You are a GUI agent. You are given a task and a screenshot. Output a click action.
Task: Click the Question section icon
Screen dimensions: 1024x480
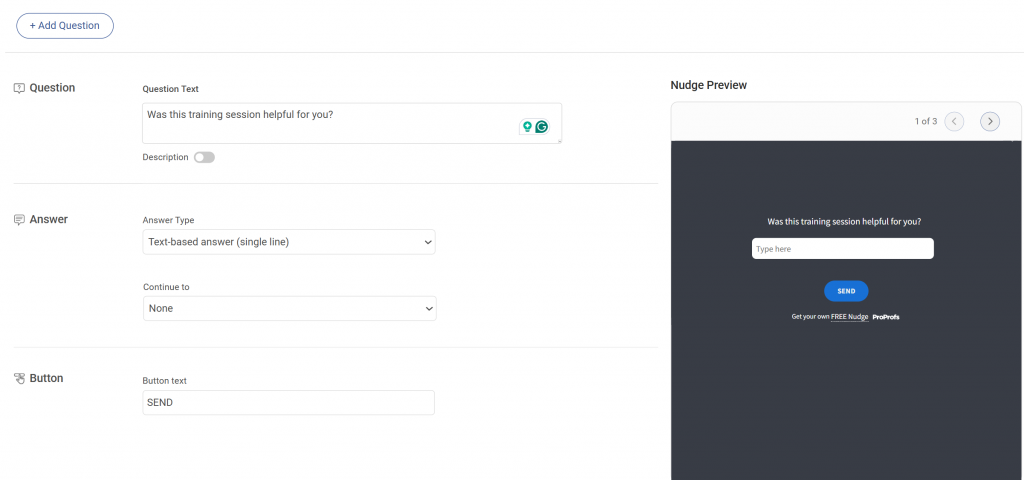pyautogui.click(x=20, y=88)
